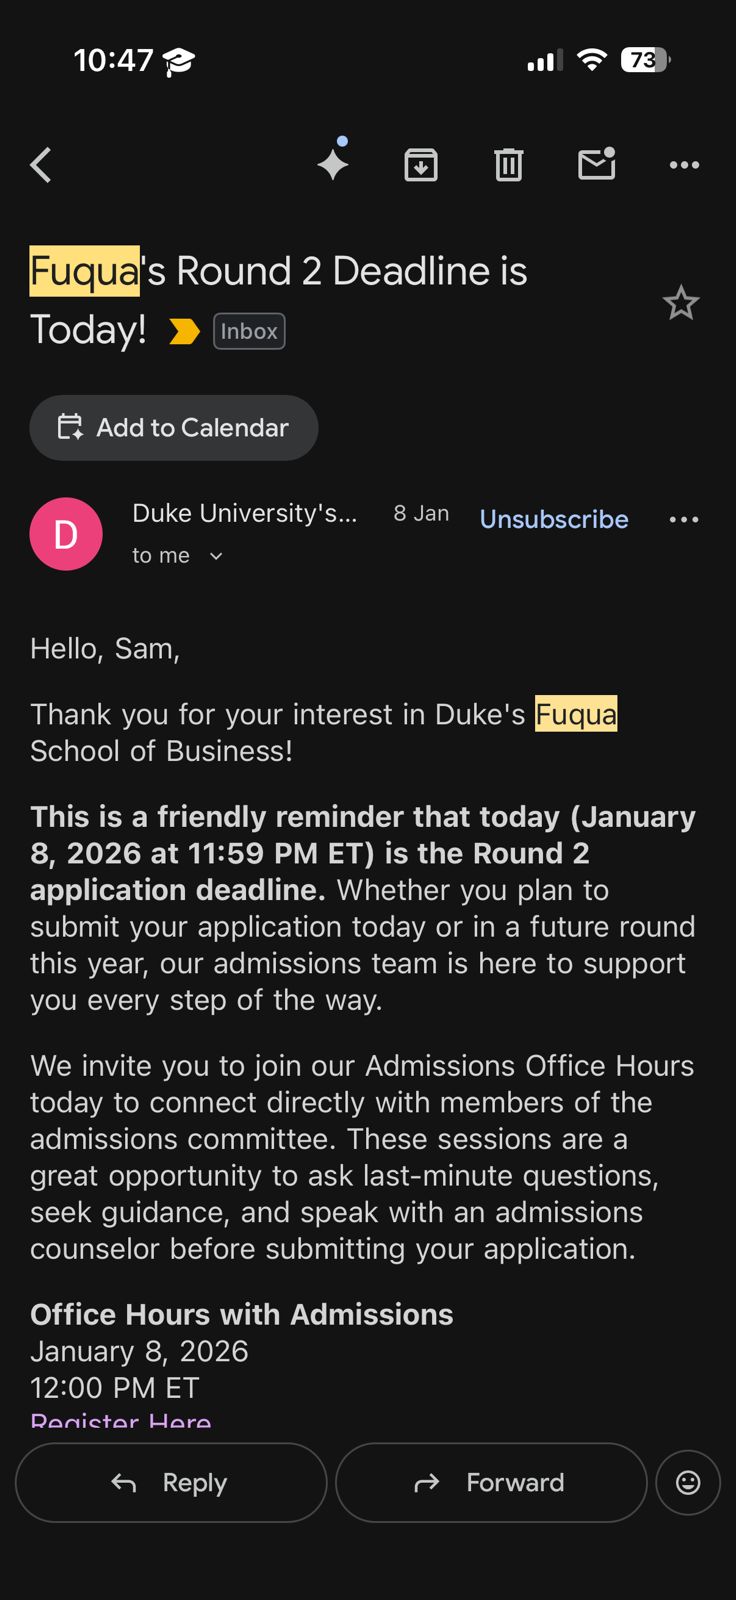This screenshot has width=736, height=1600.
Task: Unsubscribe from Duke University emails
Action: click(x=554, y=519)
